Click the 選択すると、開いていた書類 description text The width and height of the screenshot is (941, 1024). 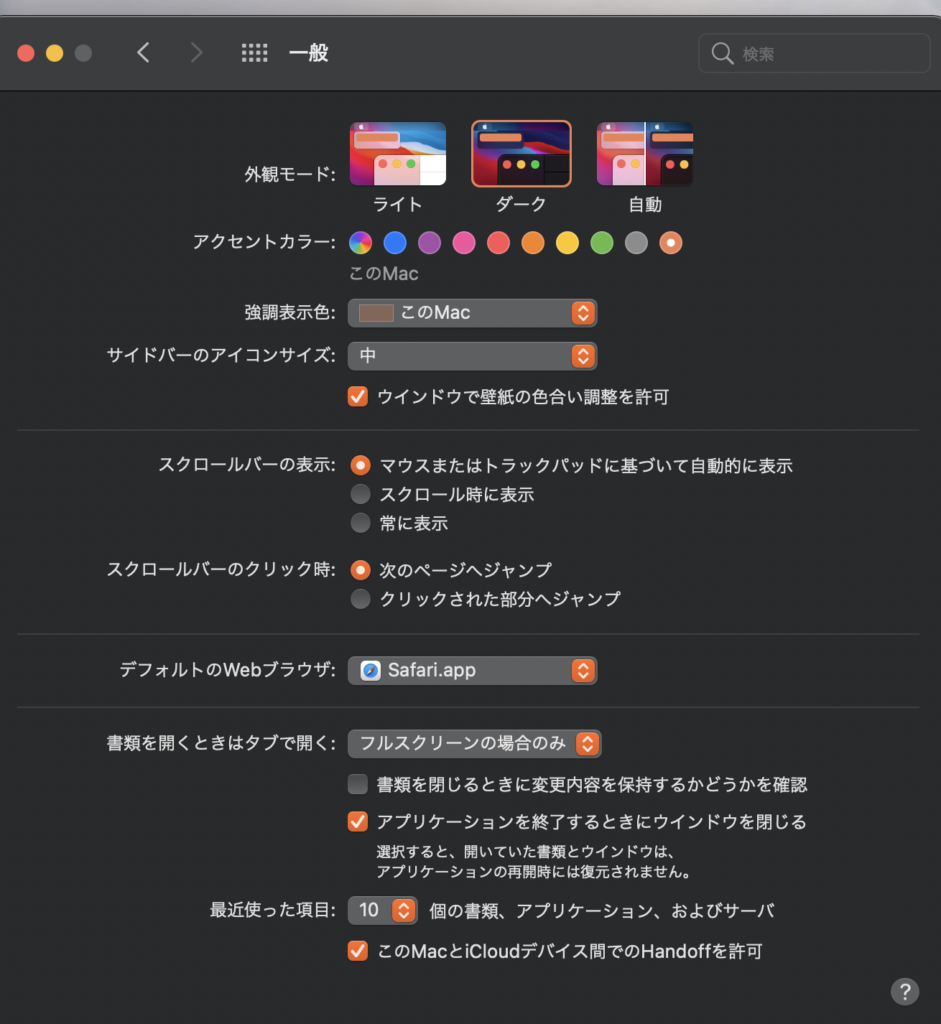pyautogui.click(x=534, y=861)
